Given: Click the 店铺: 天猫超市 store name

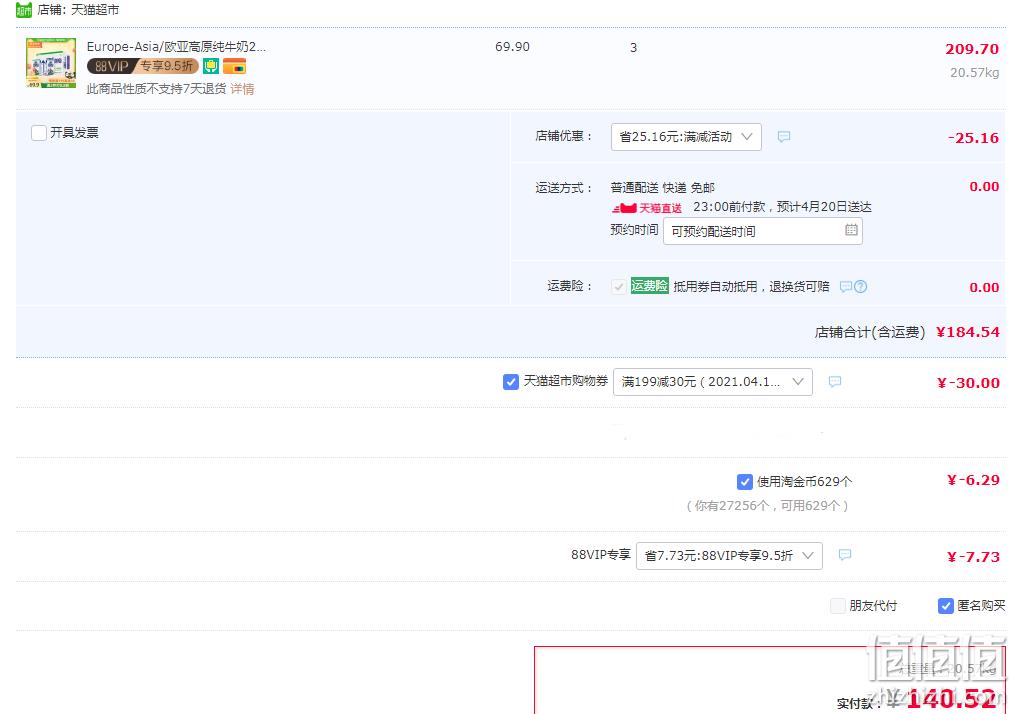Looking at the screenshot, I should (78, 10).
